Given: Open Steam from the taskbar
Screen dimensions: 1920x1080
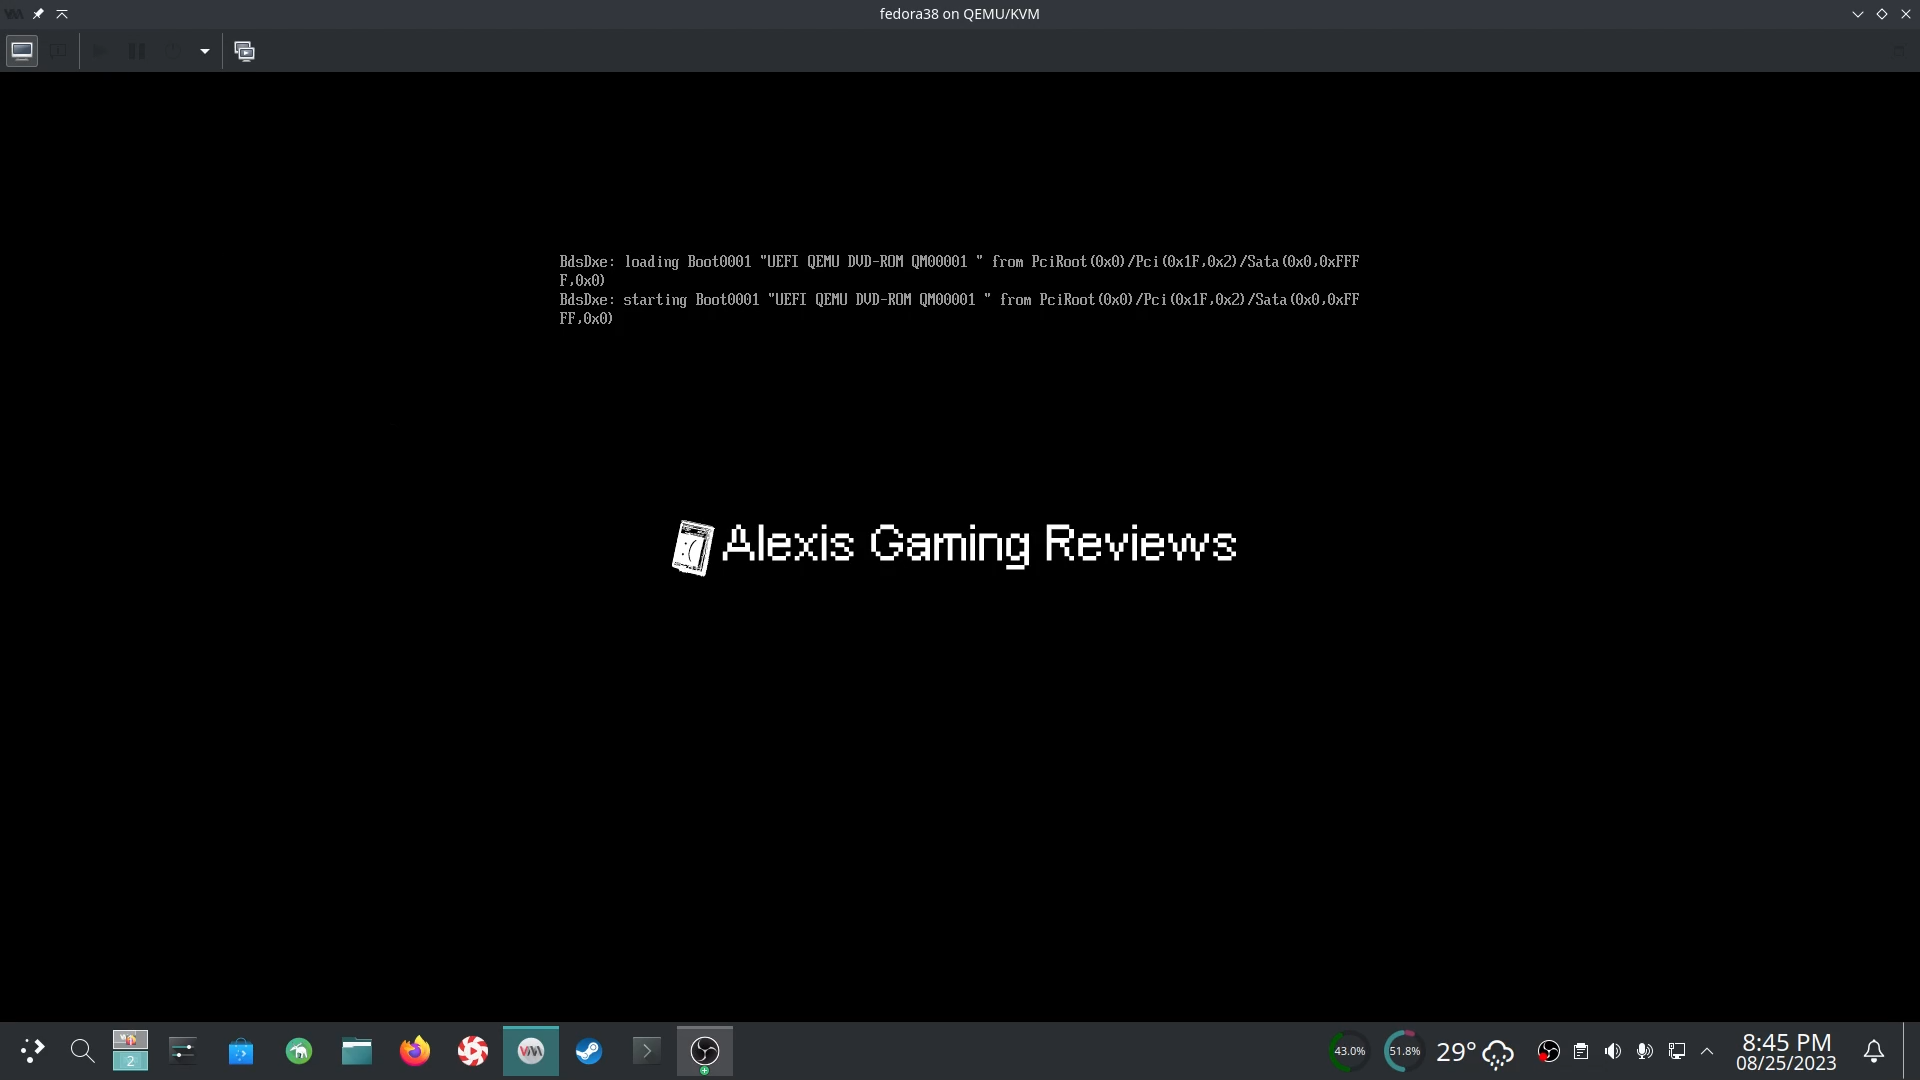Looking at the screenshot, I should 589,1051.
